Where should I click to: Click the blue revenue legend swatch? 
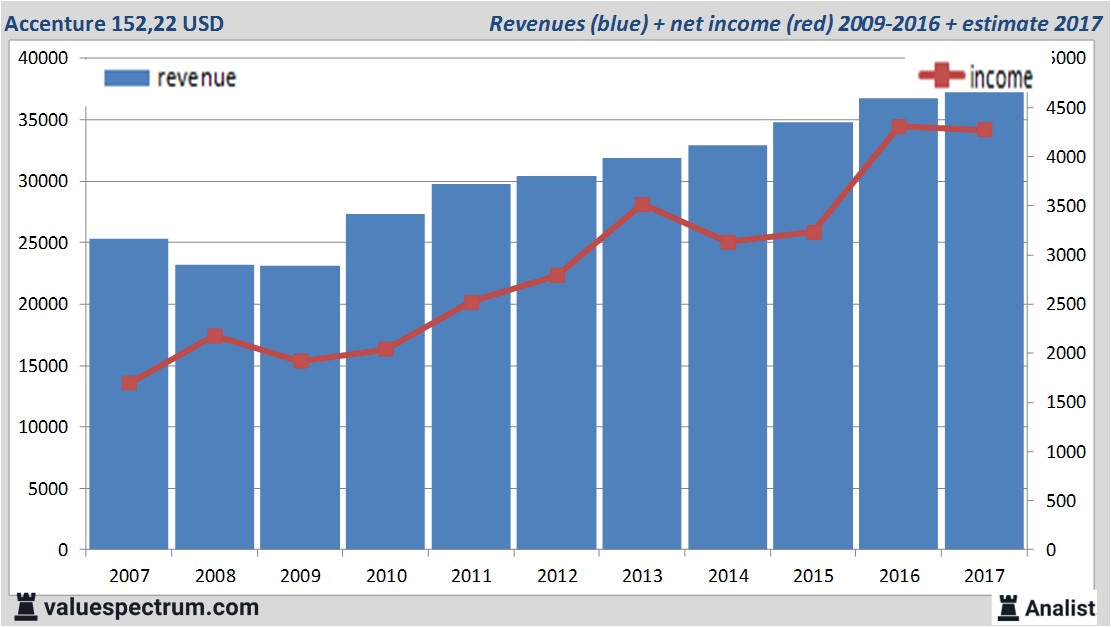tap(126, 78)
